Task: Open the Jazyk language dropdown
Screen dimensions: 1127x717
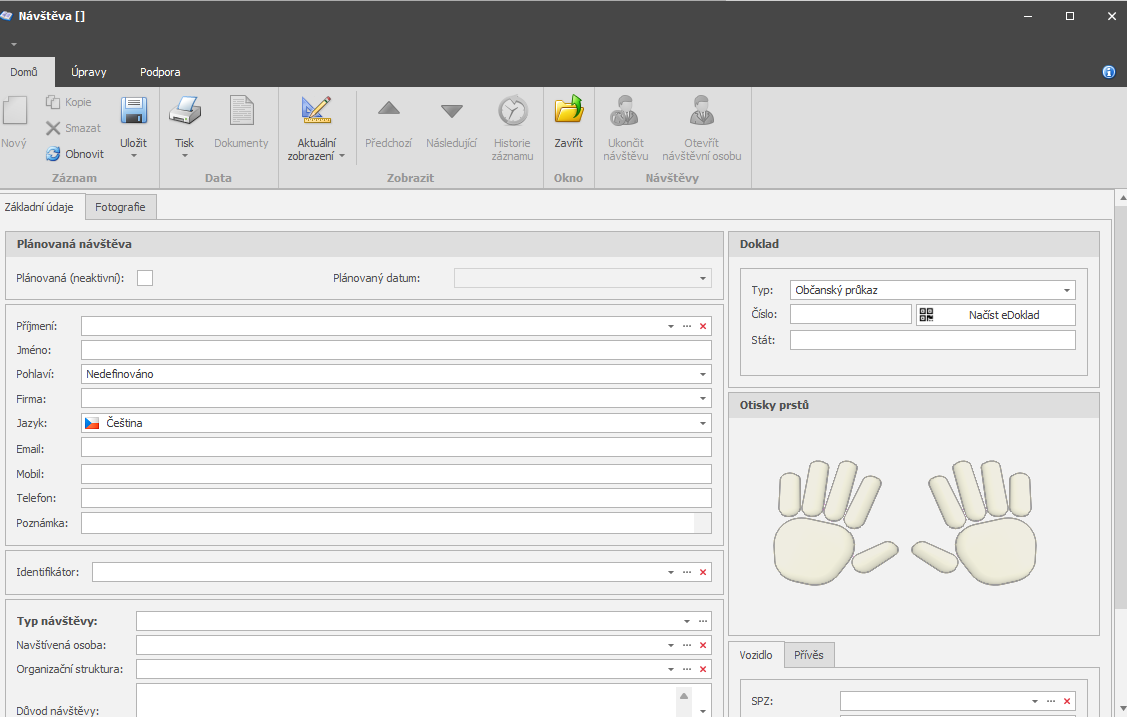Action: tap(703, 424)
